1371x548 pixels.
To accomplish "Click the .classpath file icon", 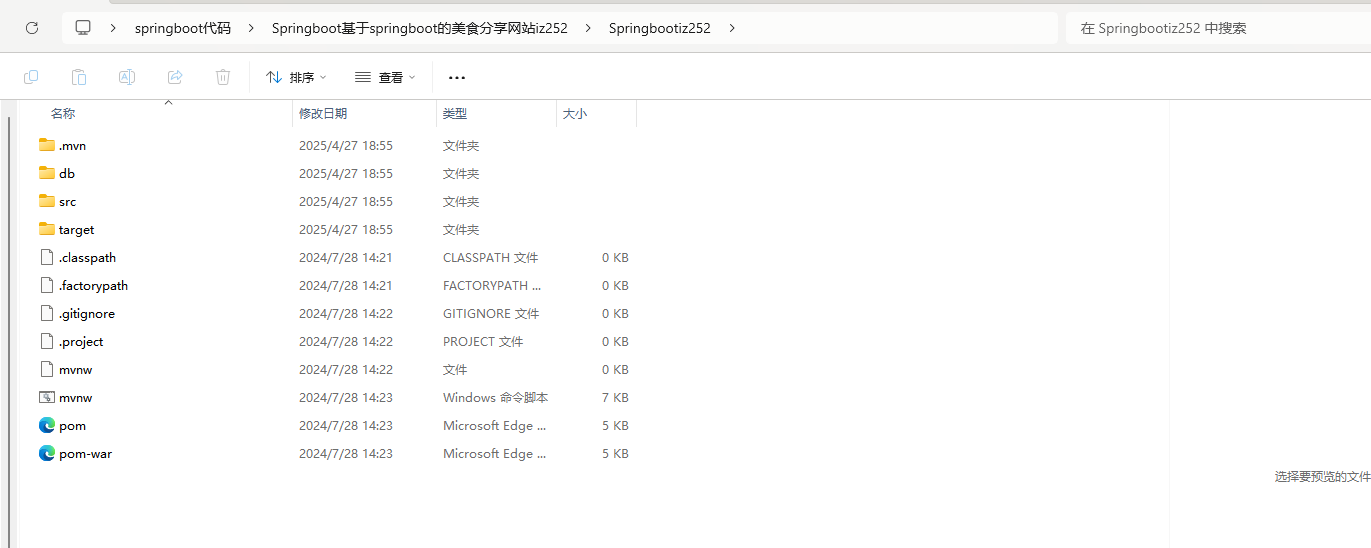I will tap(47, 257).
